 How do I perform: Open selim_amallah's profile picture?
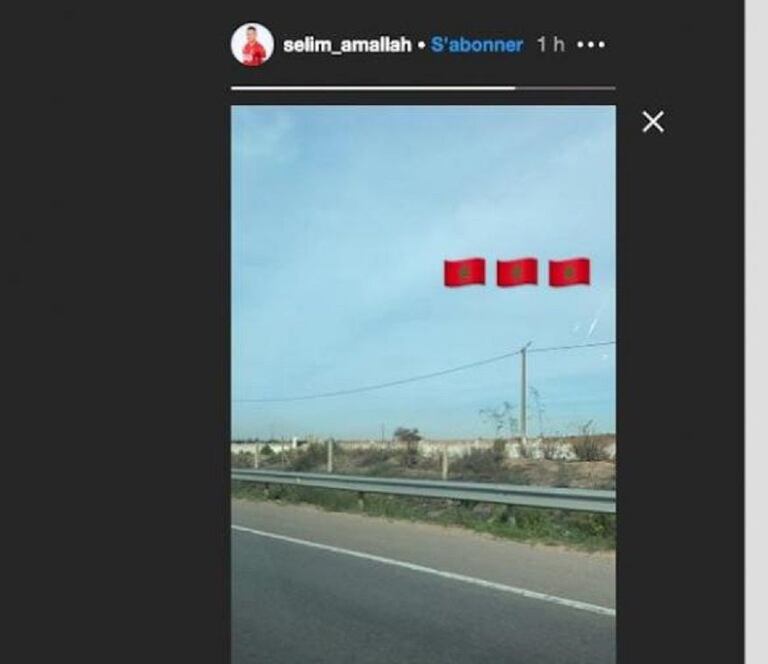252,45
